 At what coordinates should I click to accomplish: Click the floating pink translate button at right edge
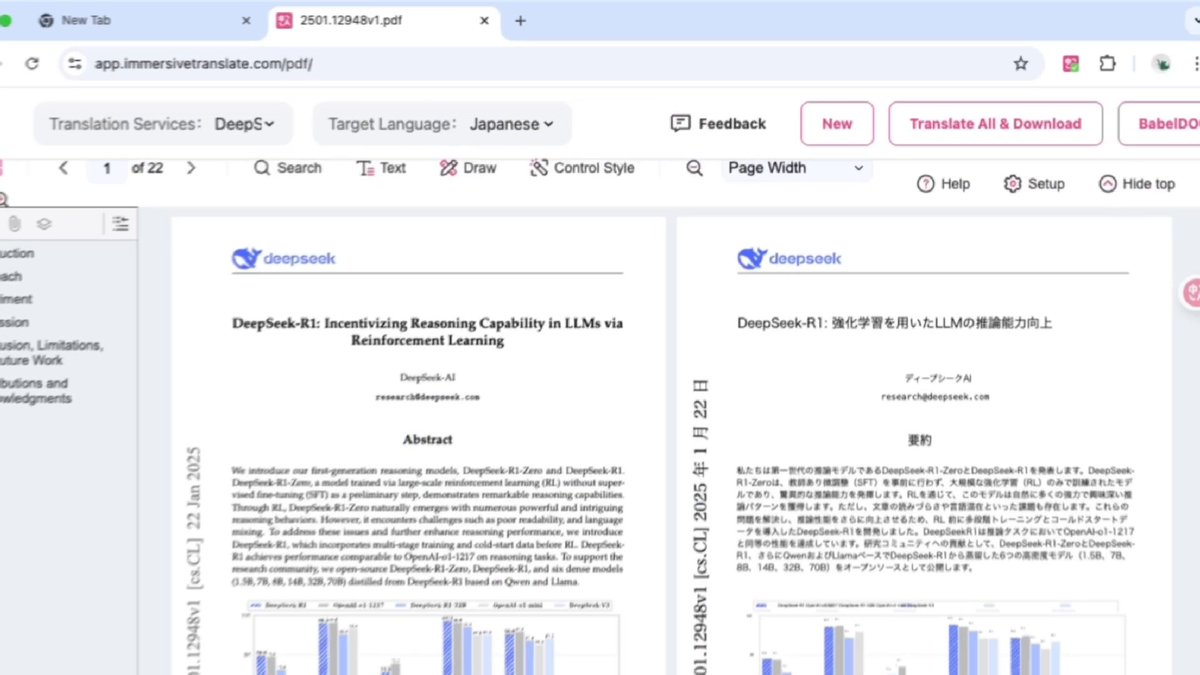click(1191, 293)
